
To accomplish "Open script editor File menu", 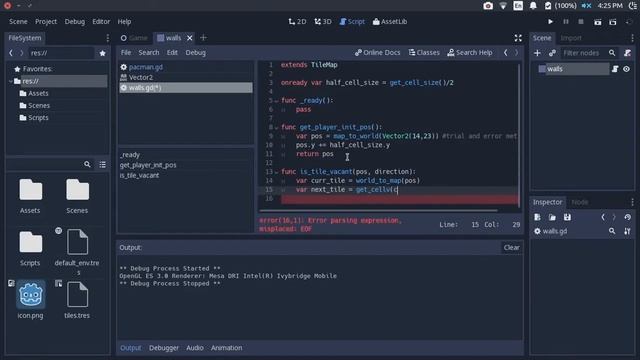I will click(126, 53).
